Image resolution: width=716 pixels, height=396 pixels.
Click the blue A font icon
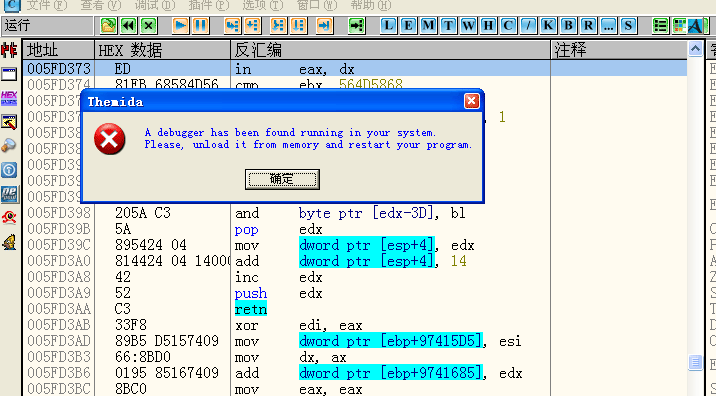click(695, 25)
